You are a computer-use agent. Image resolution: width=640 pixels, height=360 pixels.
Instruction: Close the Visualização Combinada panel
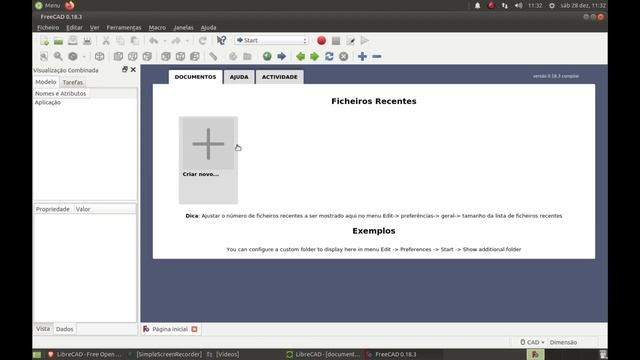coord(133,69)
